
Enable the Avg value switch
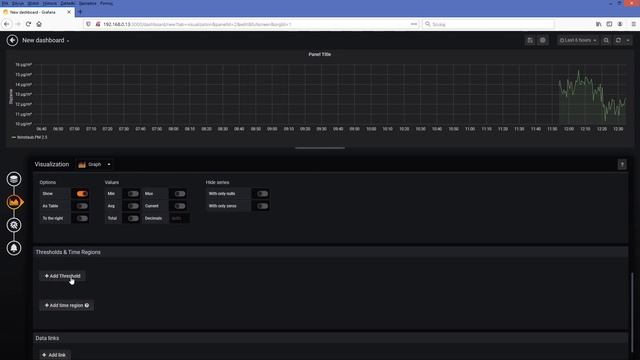pyautogui.click(x=133, y=206)
